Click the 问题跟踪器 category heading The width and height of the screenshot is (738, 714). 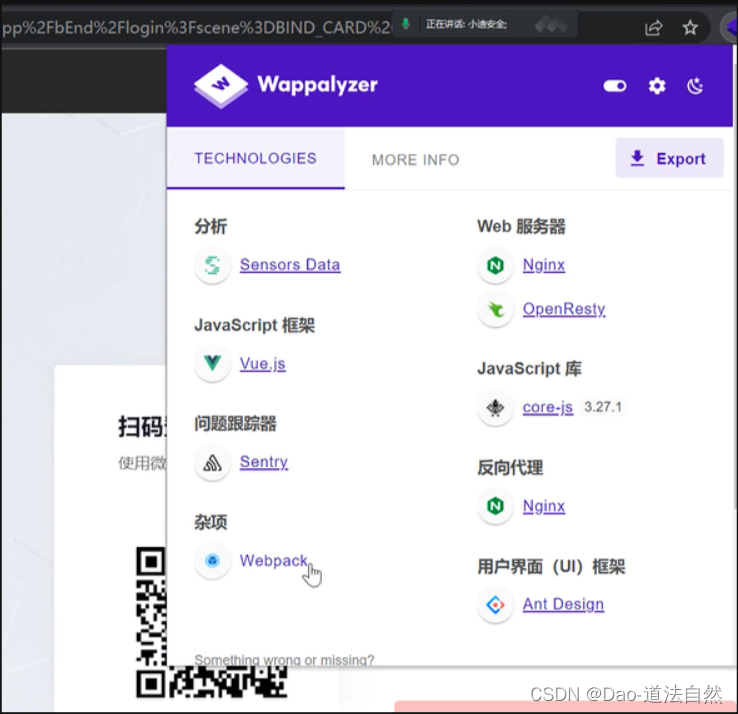point(235,424)
